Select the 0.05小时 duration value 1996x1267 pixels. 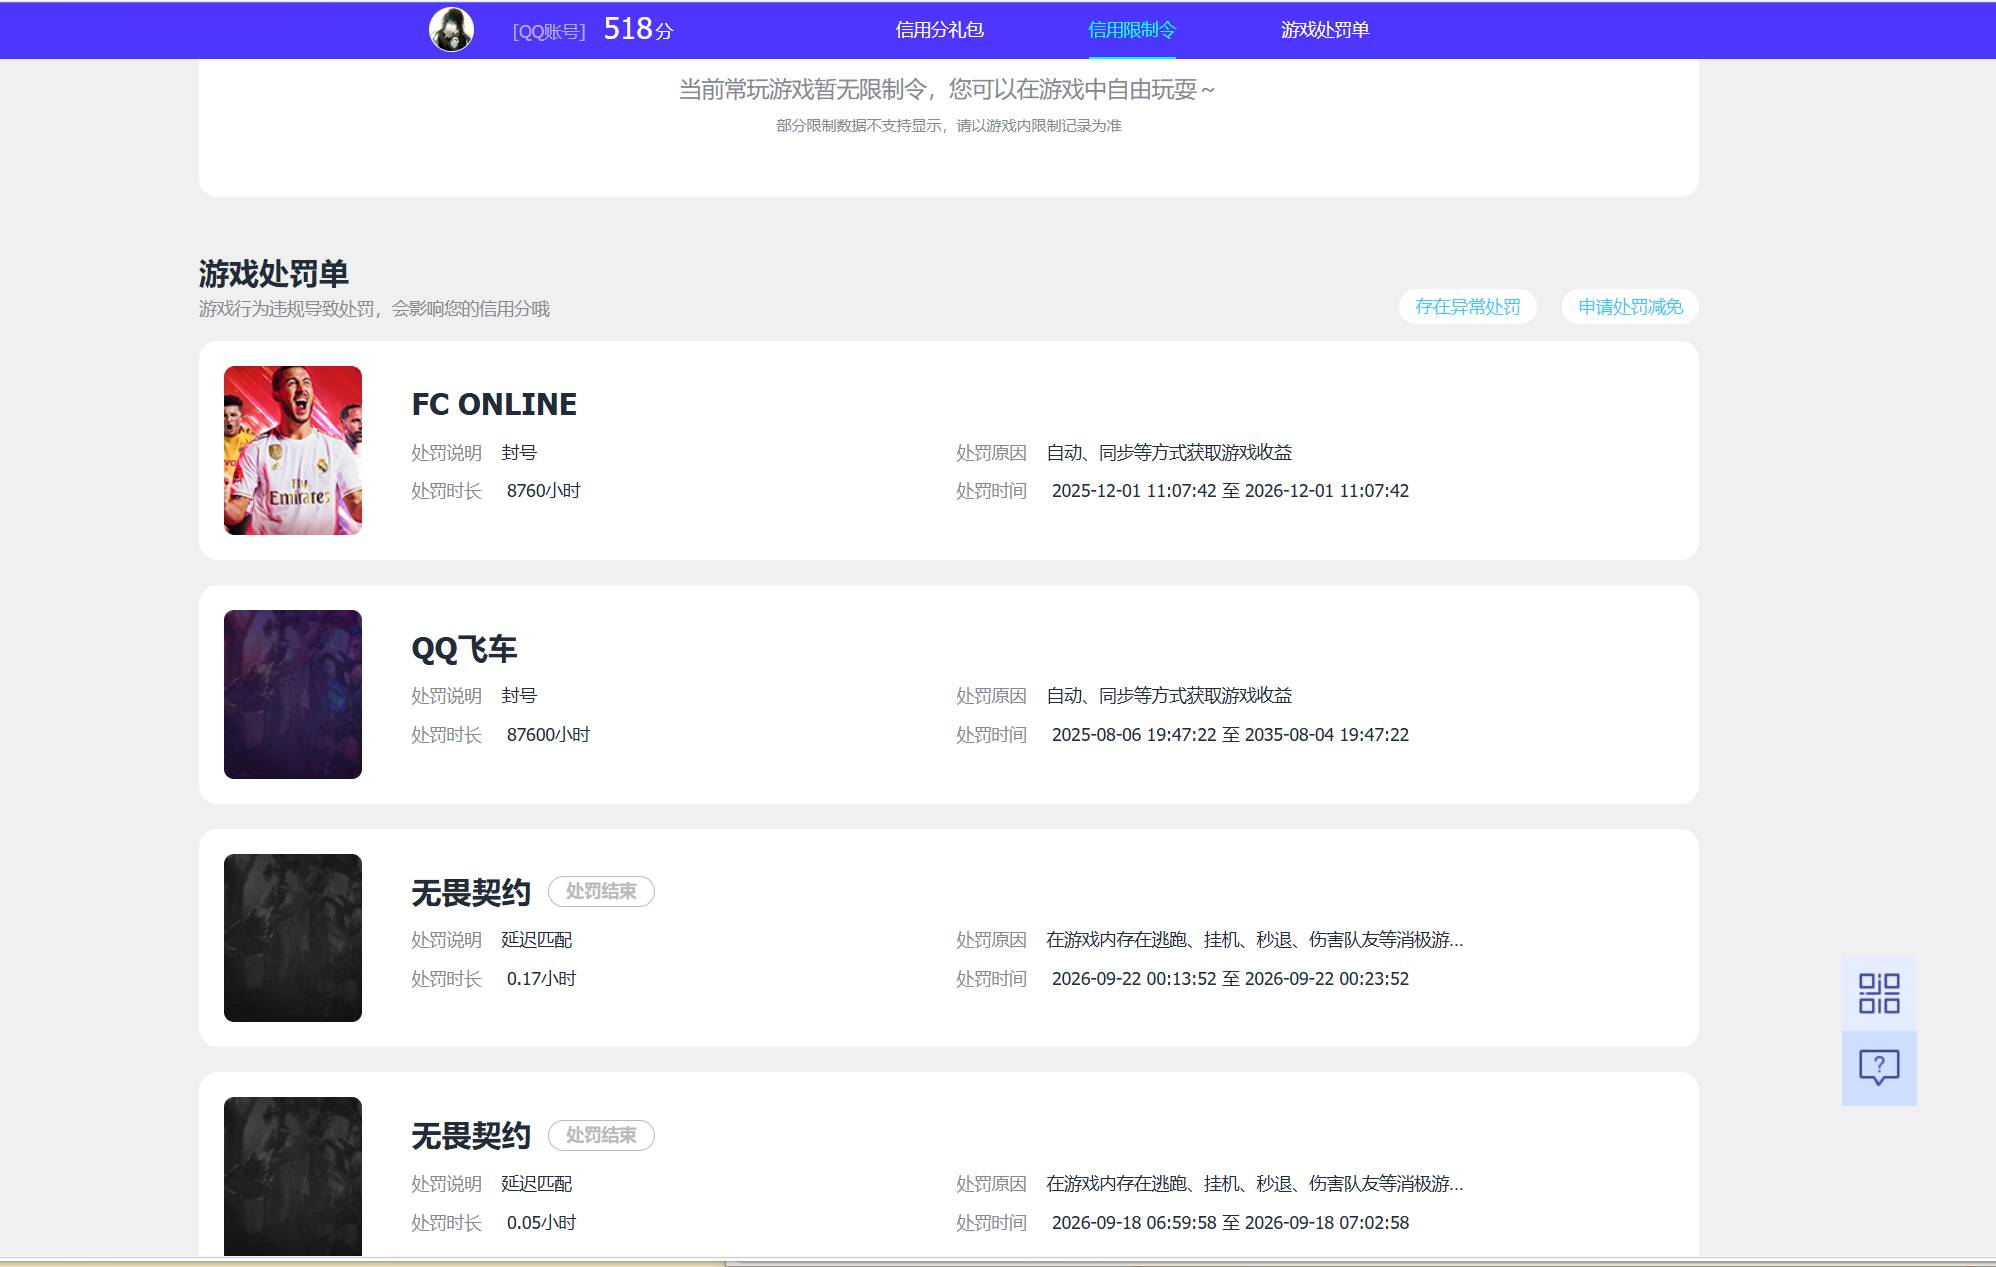click(x=541, y=1223)
